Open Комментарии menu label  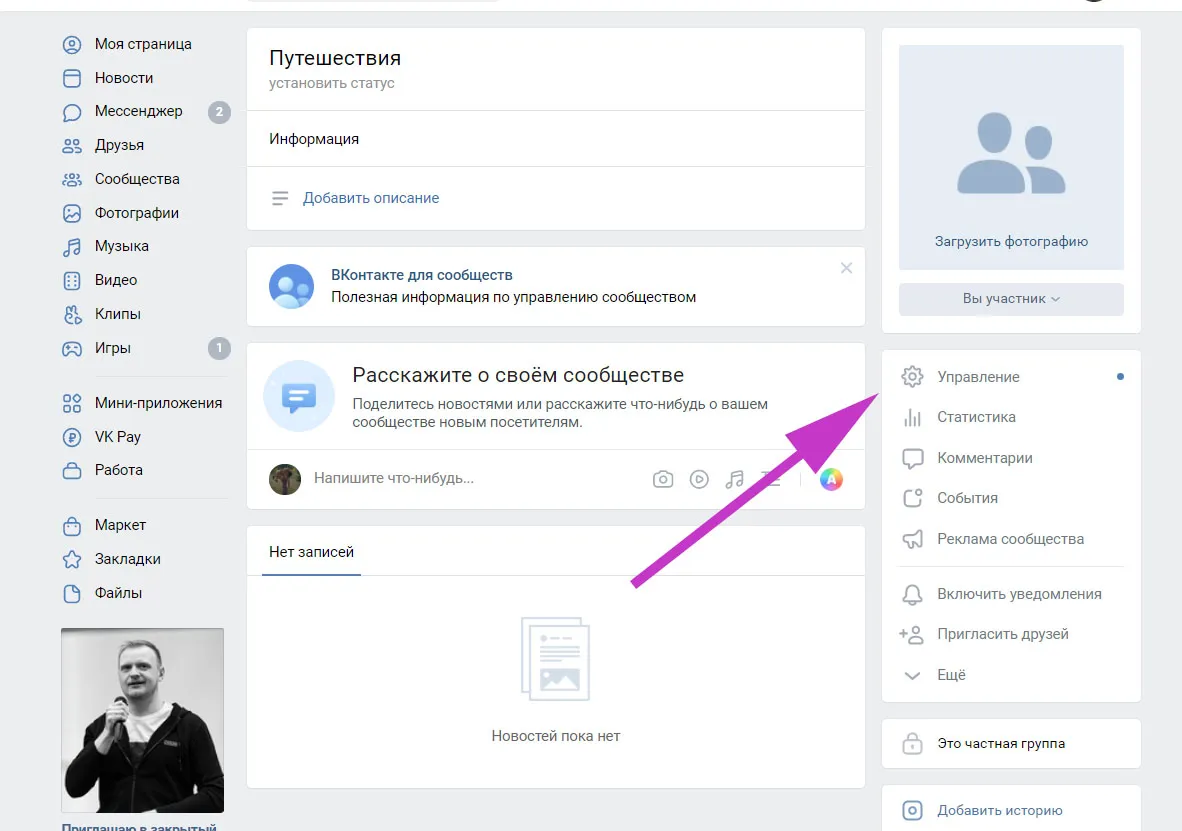point(984,458)
